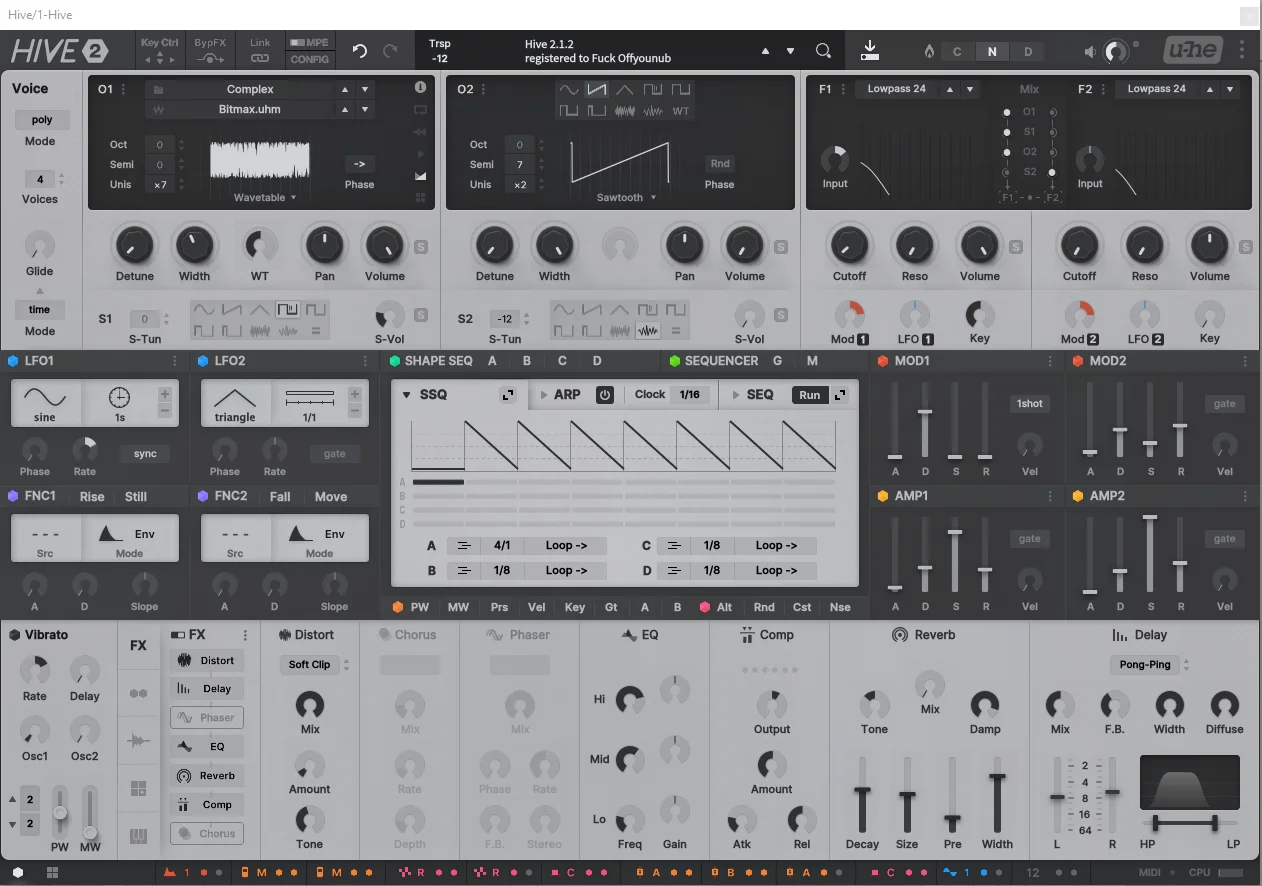
Task: Click the undo arrow icon
Action: [360, 51]
